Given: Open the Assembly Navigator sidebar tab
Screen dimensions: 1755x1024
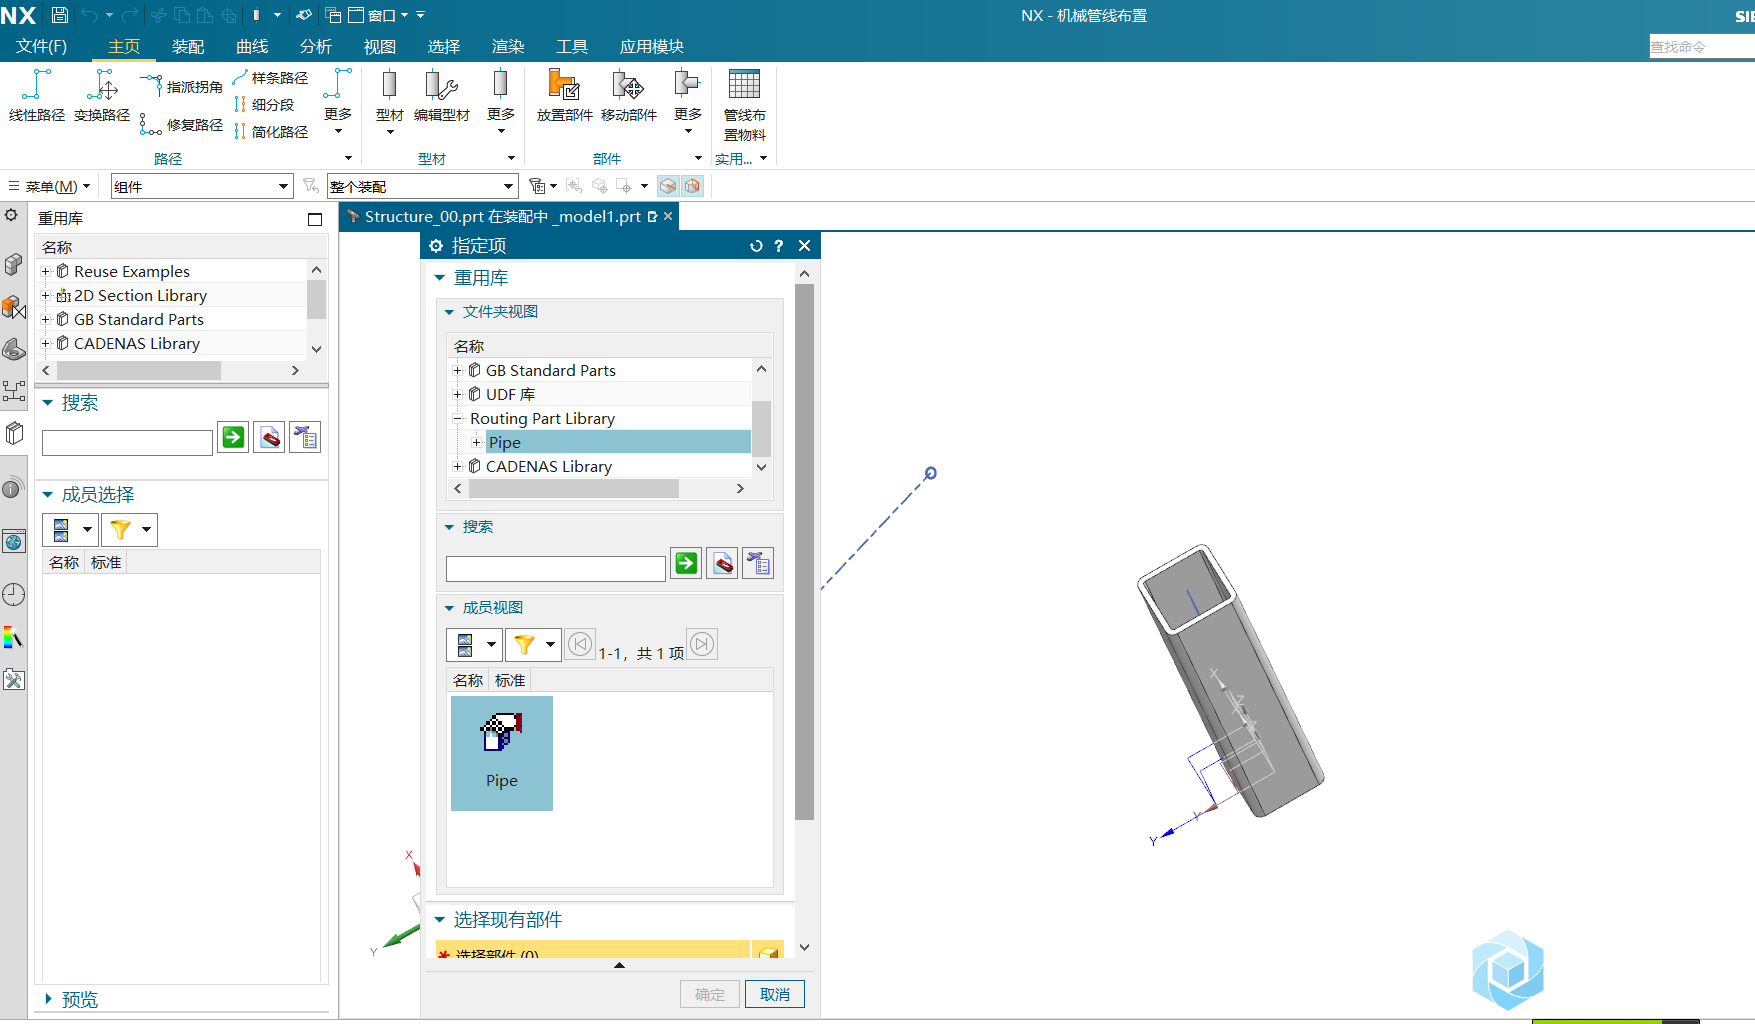Looking at the screenshot, I should 14,264.
